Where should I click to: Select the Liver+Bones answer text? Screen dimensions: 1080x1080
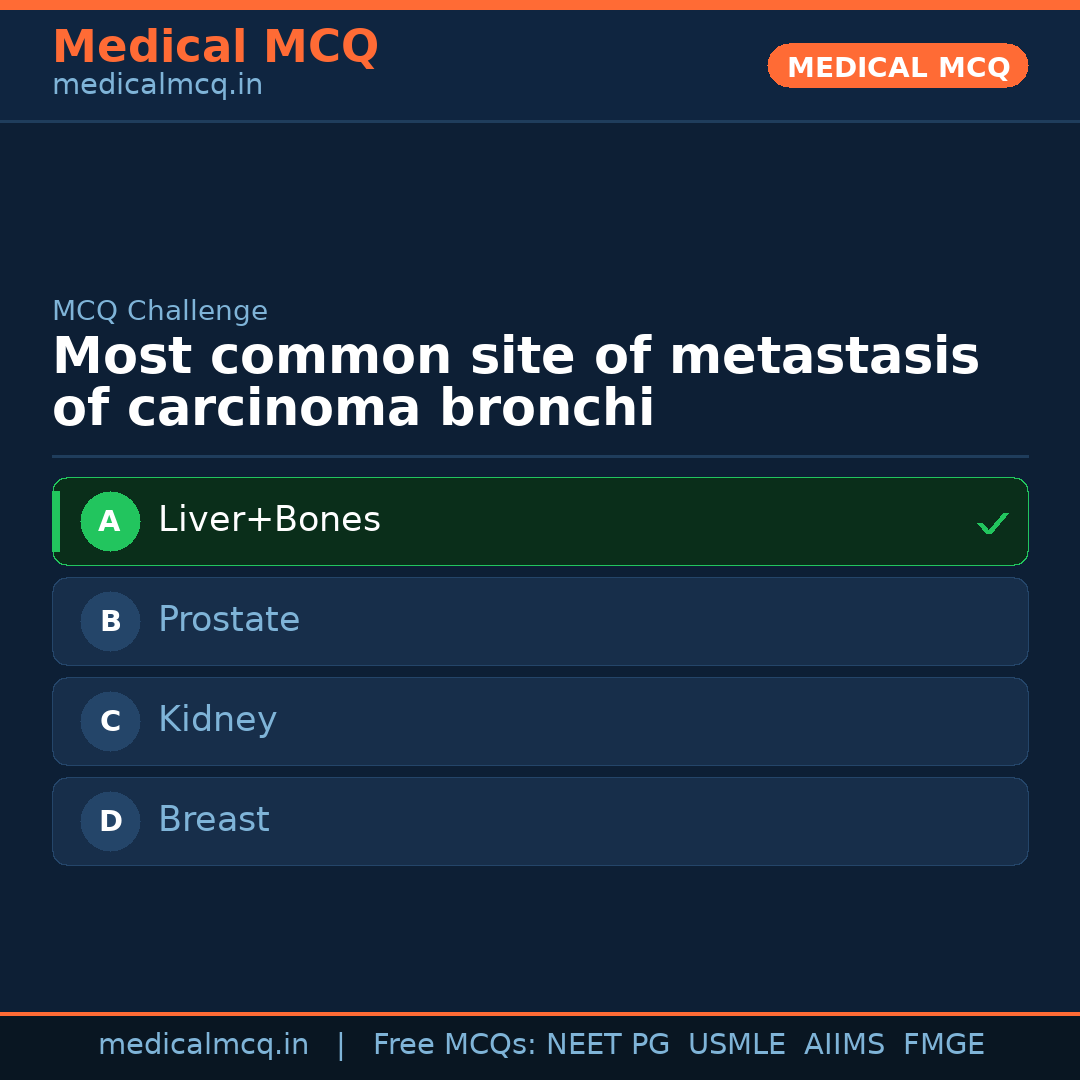[x=269, y=520]
